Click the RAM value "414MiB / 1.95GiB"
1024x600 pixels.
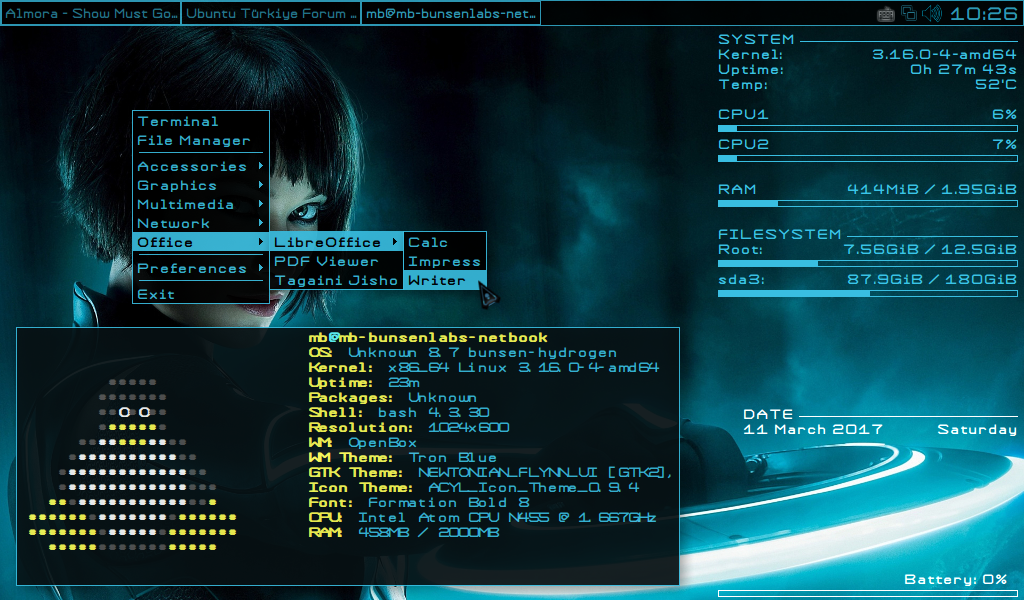point(932,189)
